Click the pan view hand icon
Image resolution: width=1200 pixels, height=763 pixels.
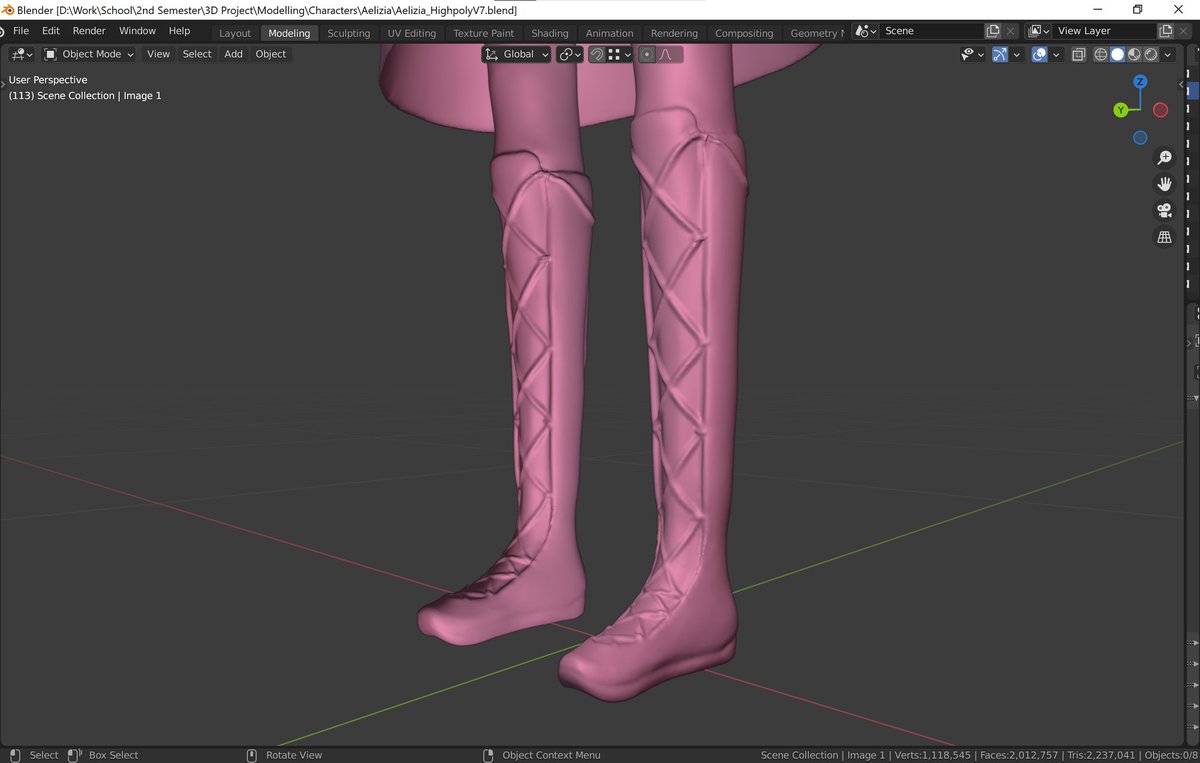[x=1164, y=184]
